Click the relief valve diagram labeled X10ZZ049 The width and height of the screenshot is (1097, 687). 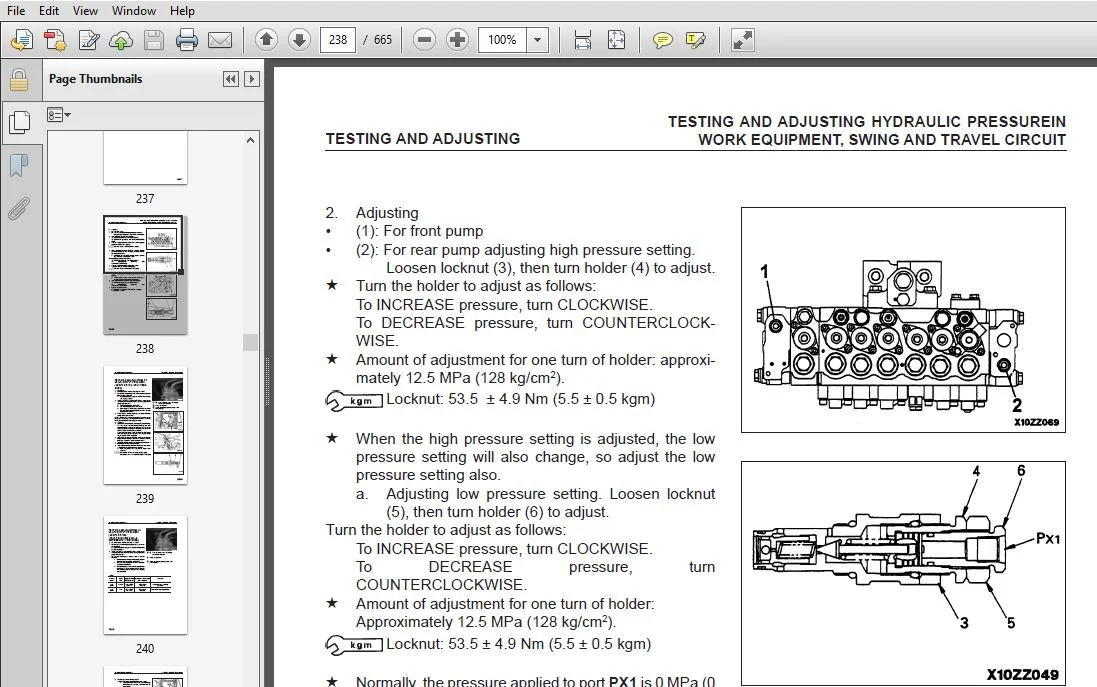[903, 573]
